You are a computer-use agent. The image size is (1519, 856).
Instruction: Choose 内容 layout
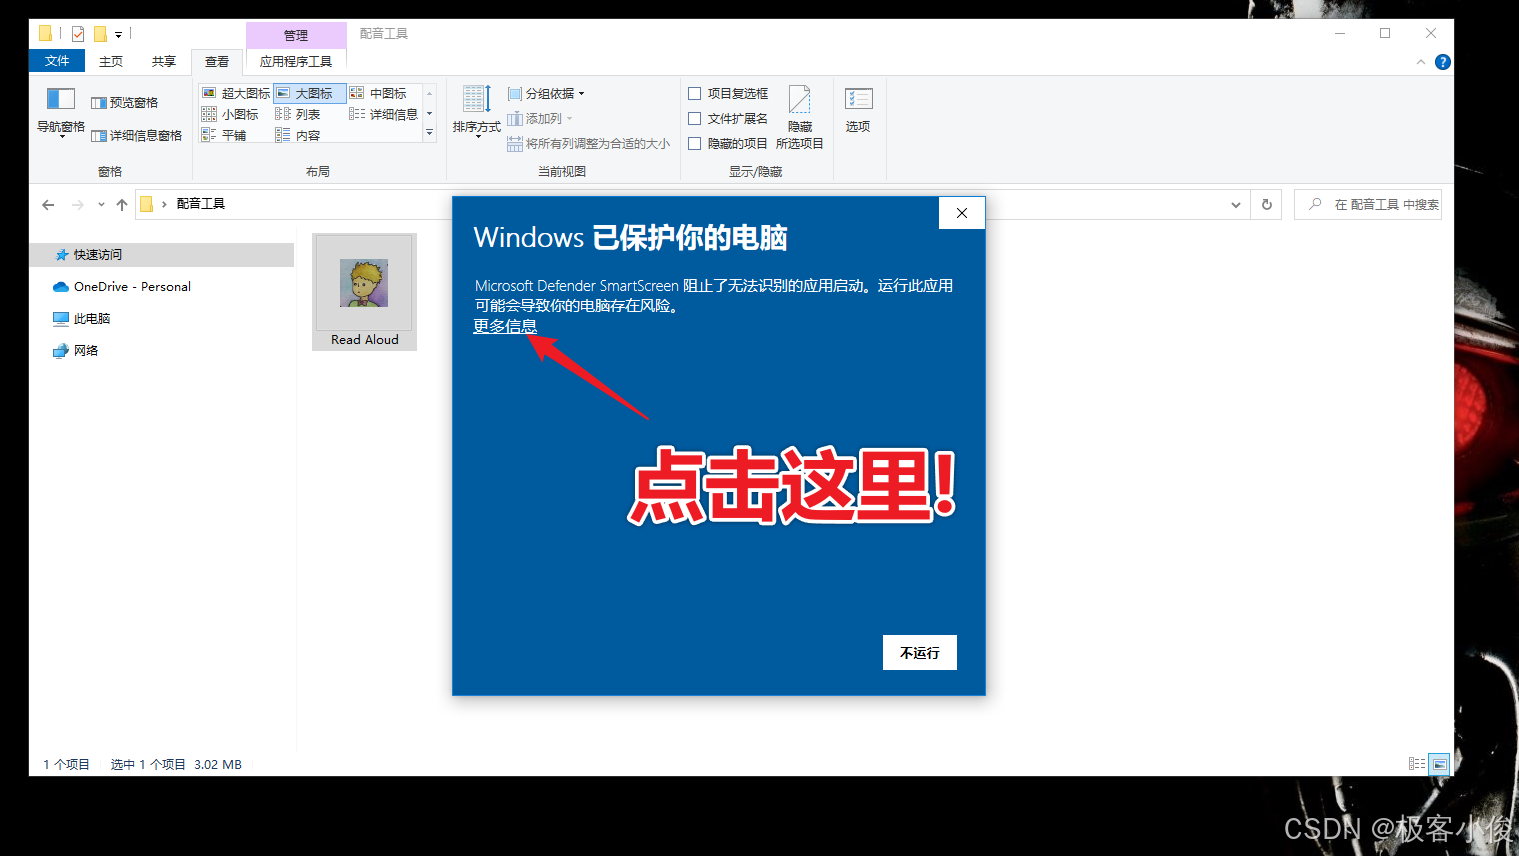pyautogui.click(x=298, y=135)
